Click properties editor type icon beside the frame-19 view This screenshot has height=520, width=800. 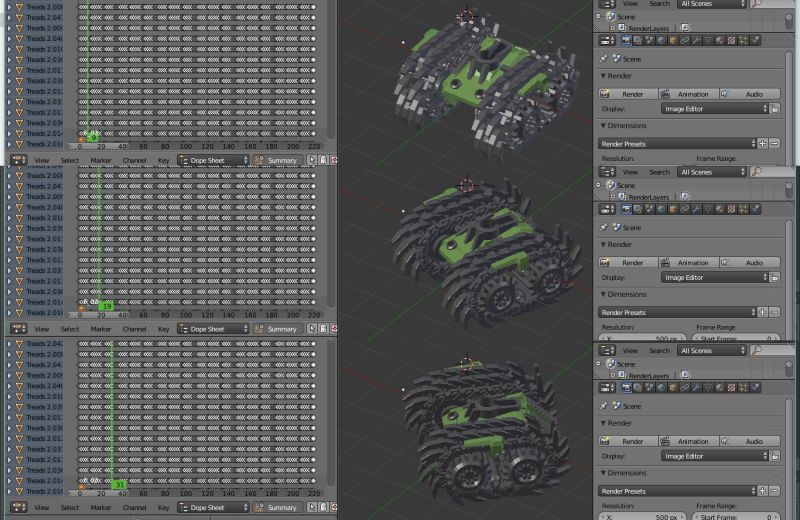click(x=607, y=209)
